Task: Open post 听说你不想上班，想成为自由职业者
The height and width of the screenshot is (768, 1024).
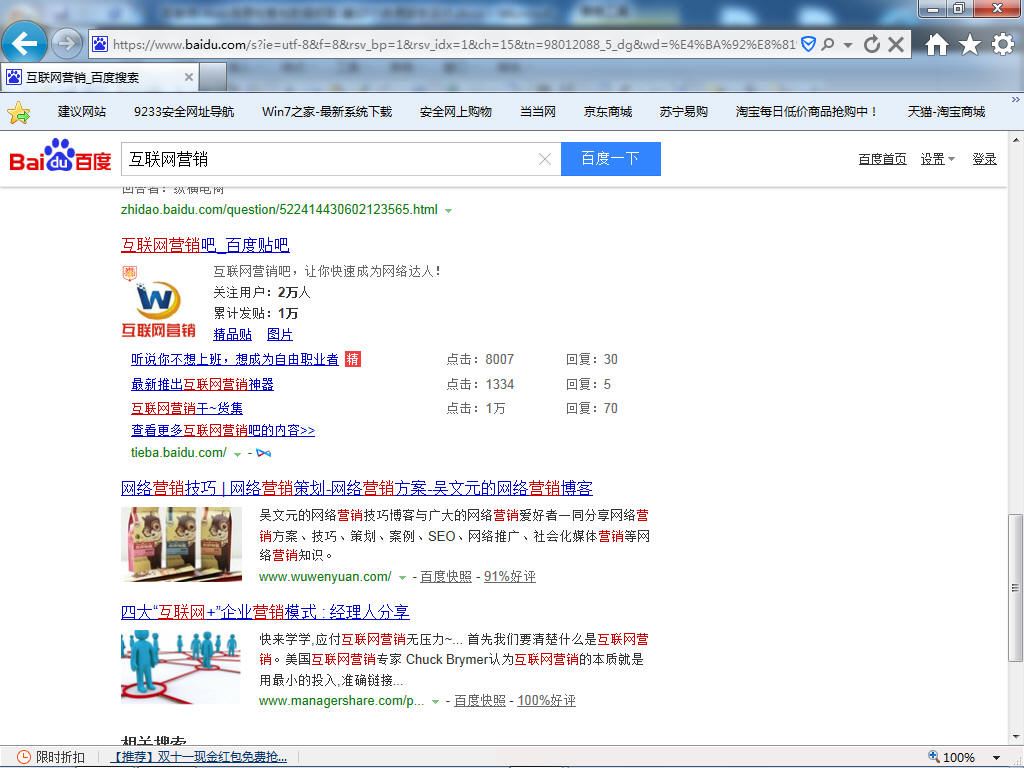Action: tap(235, 359)
